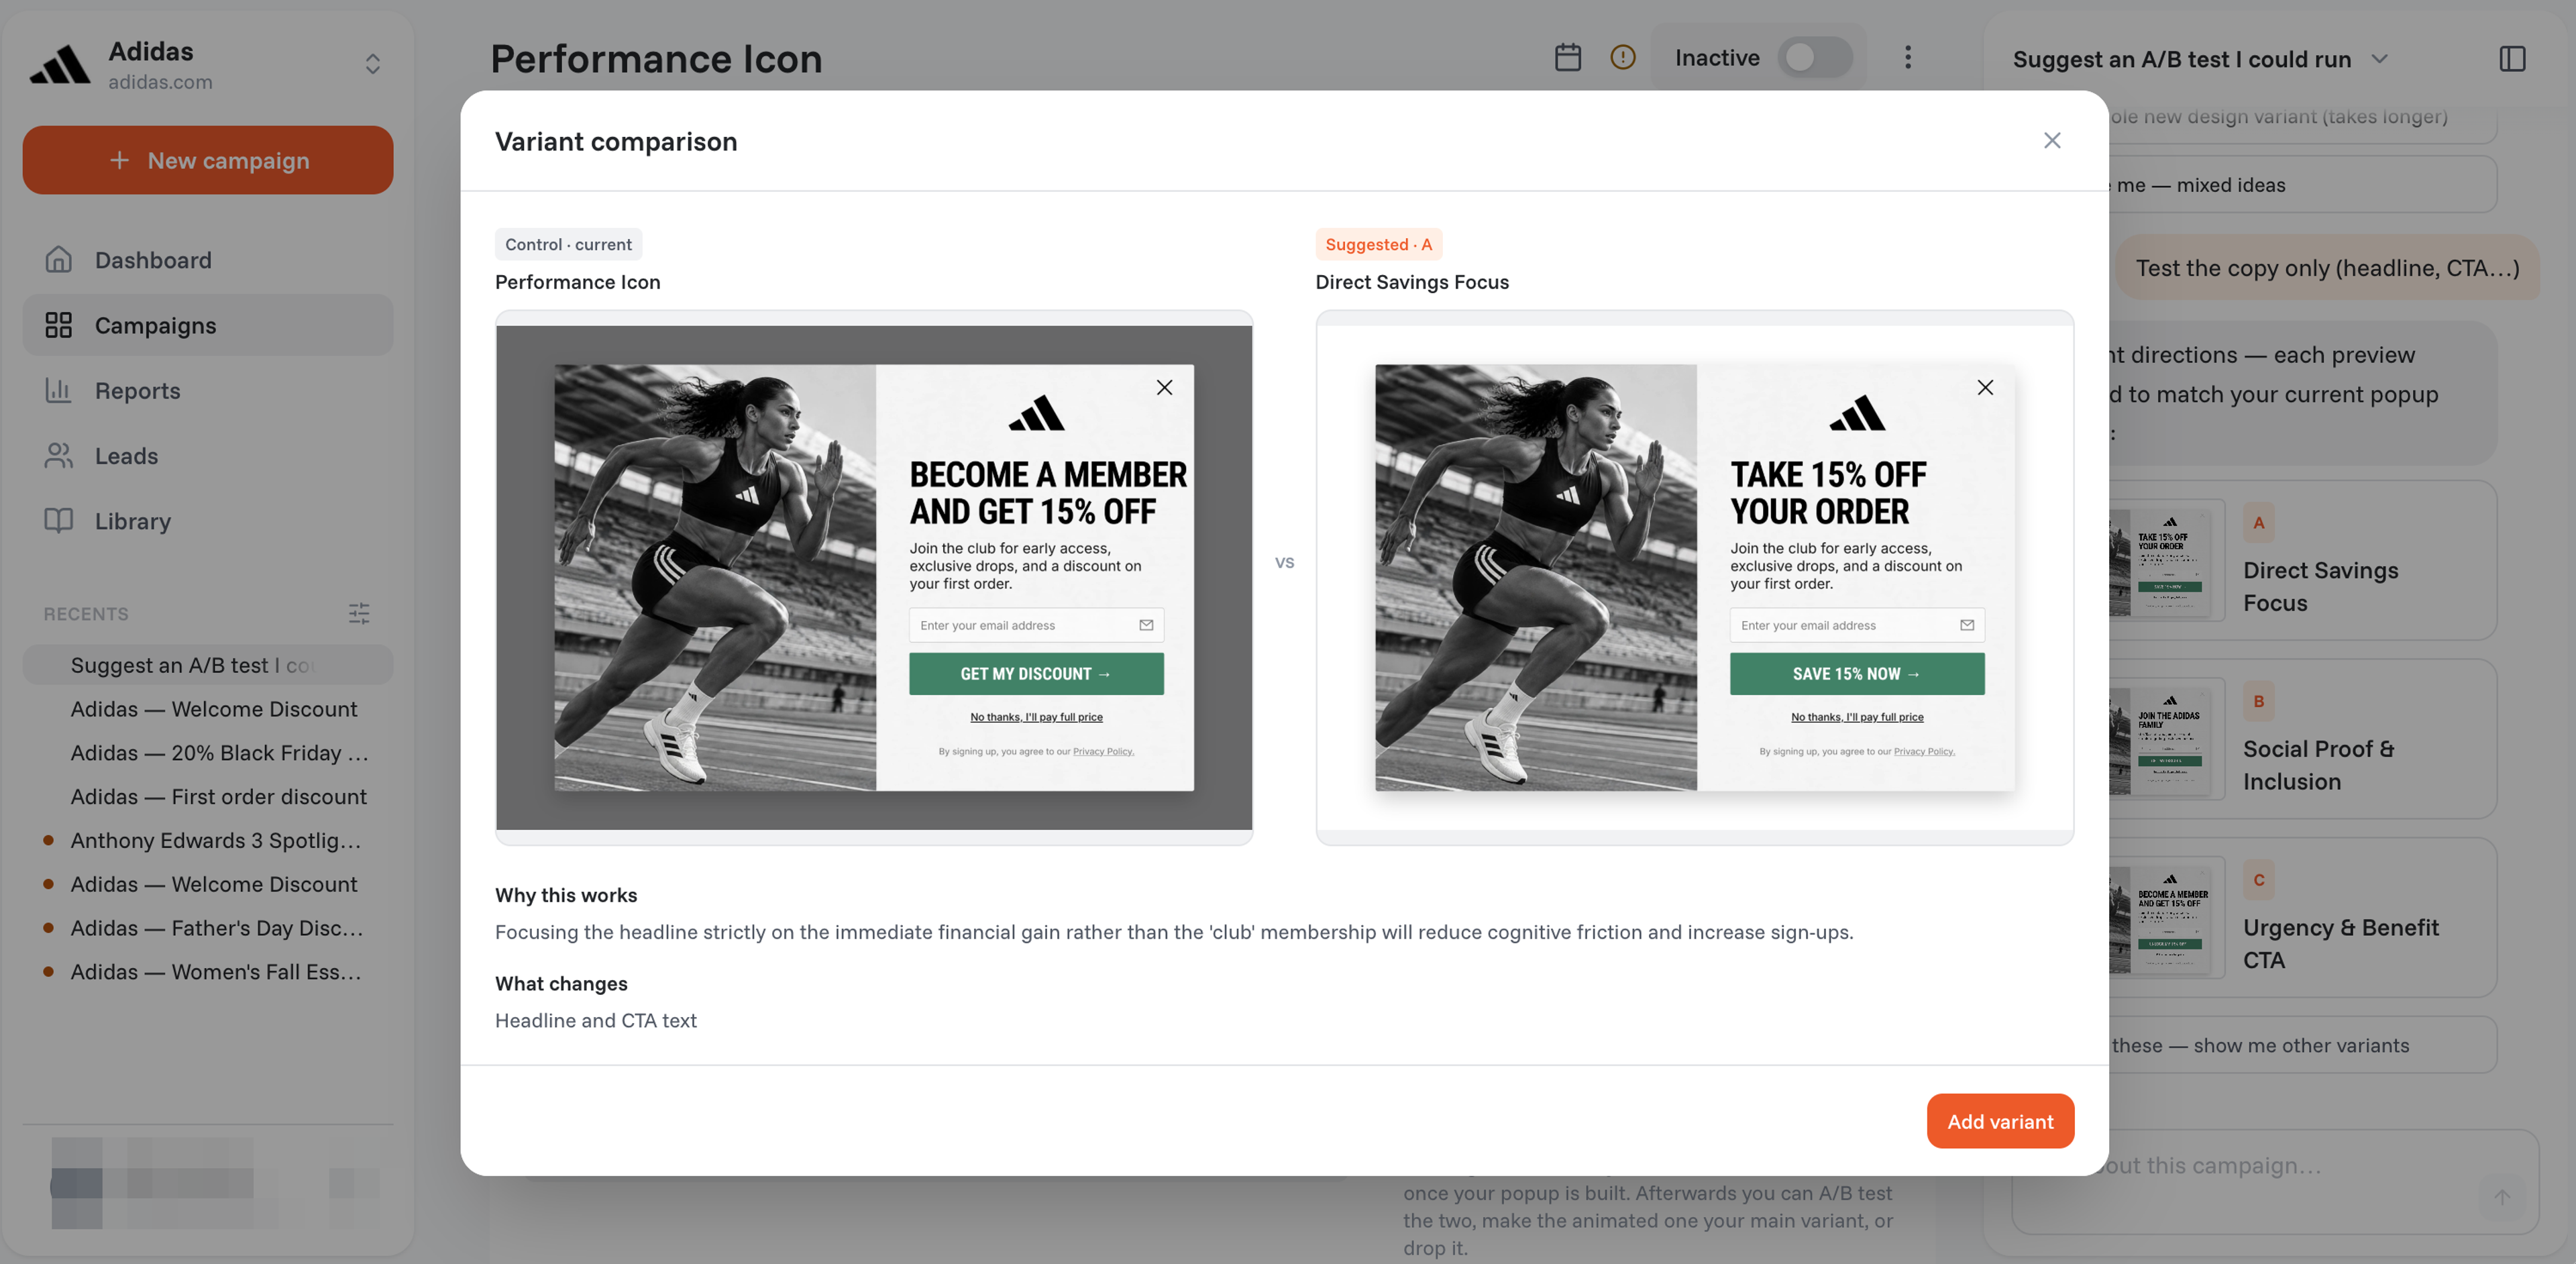Click GET MY DISCOUNT button in control preview

click(1036, 674)
